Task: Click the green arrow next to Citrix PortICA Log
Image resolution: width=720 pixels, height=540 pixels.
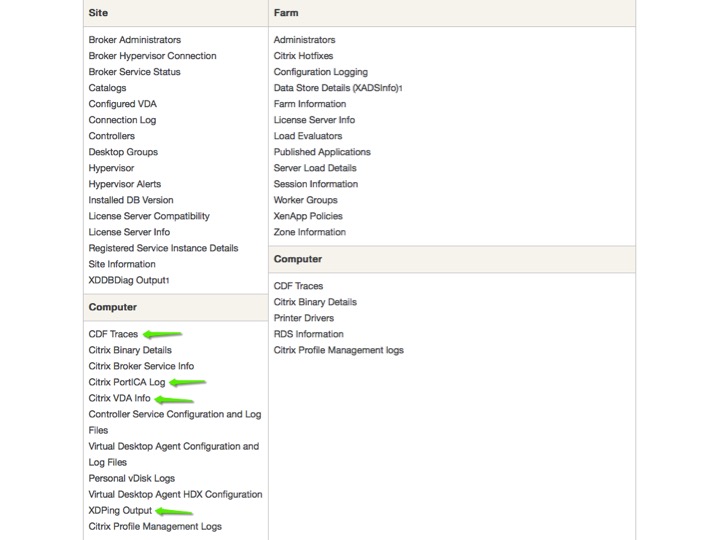Action: point(187,382)
